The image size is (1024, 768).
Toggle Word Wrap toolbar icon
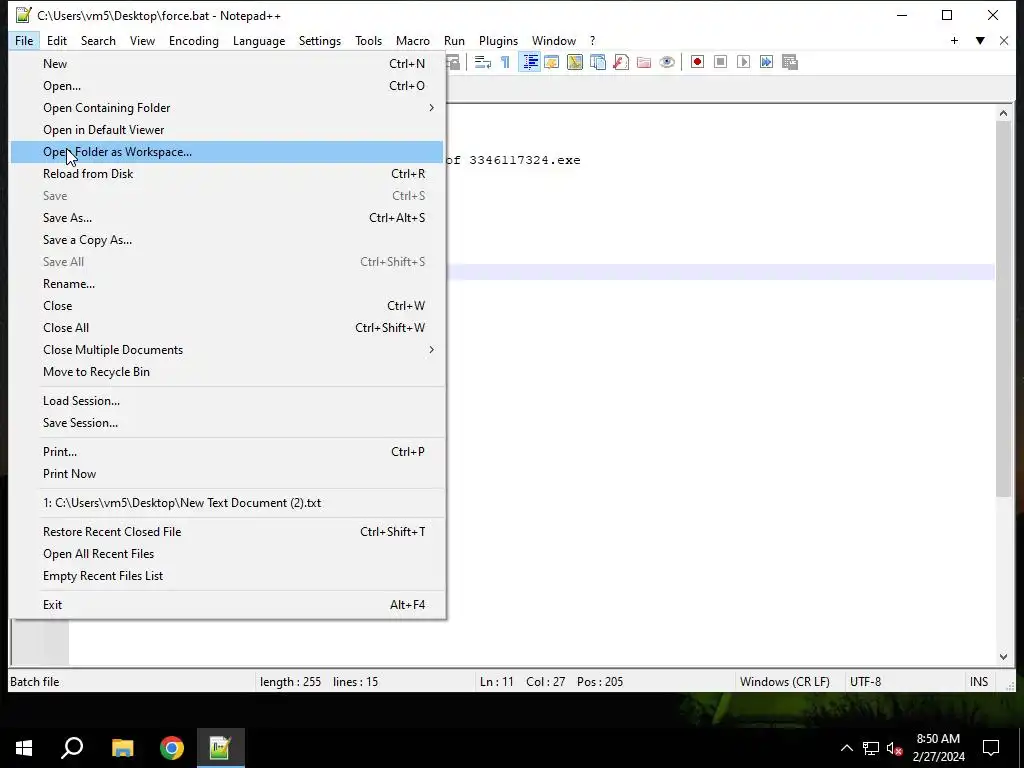click(483, 62)
